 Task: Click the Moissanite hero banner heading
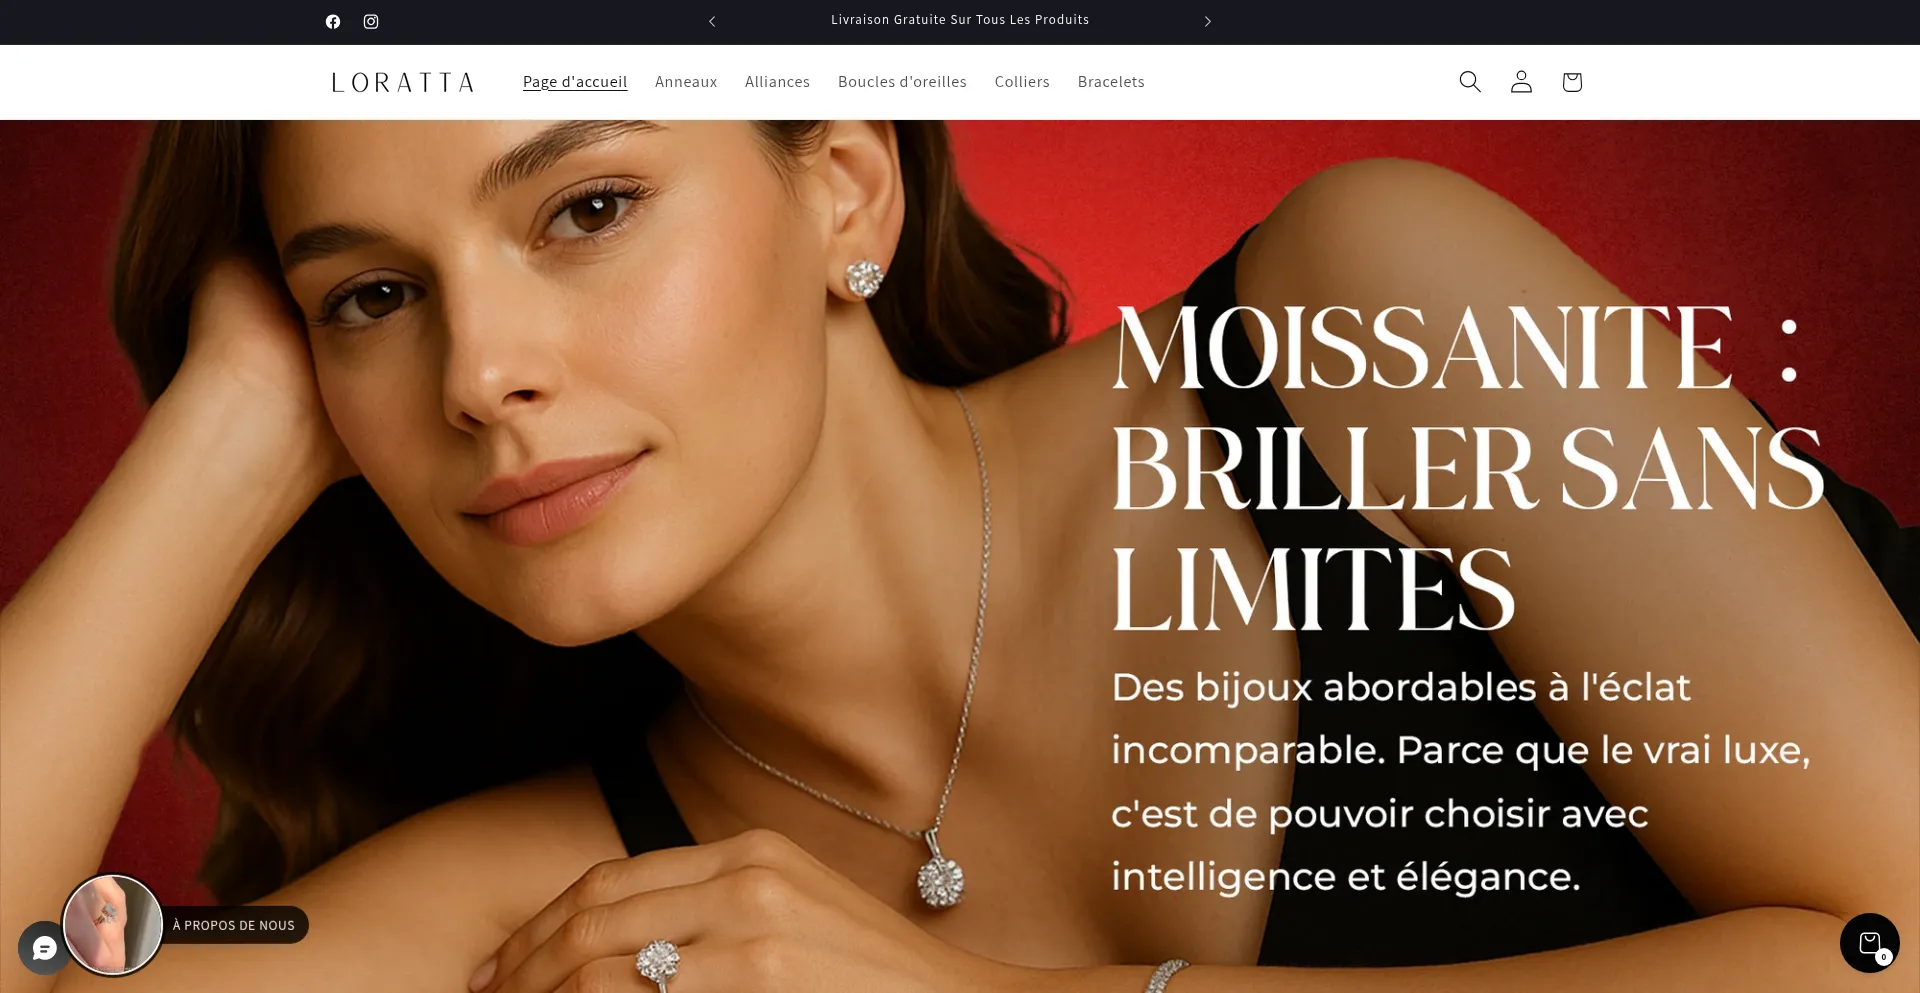(1468, 469)
